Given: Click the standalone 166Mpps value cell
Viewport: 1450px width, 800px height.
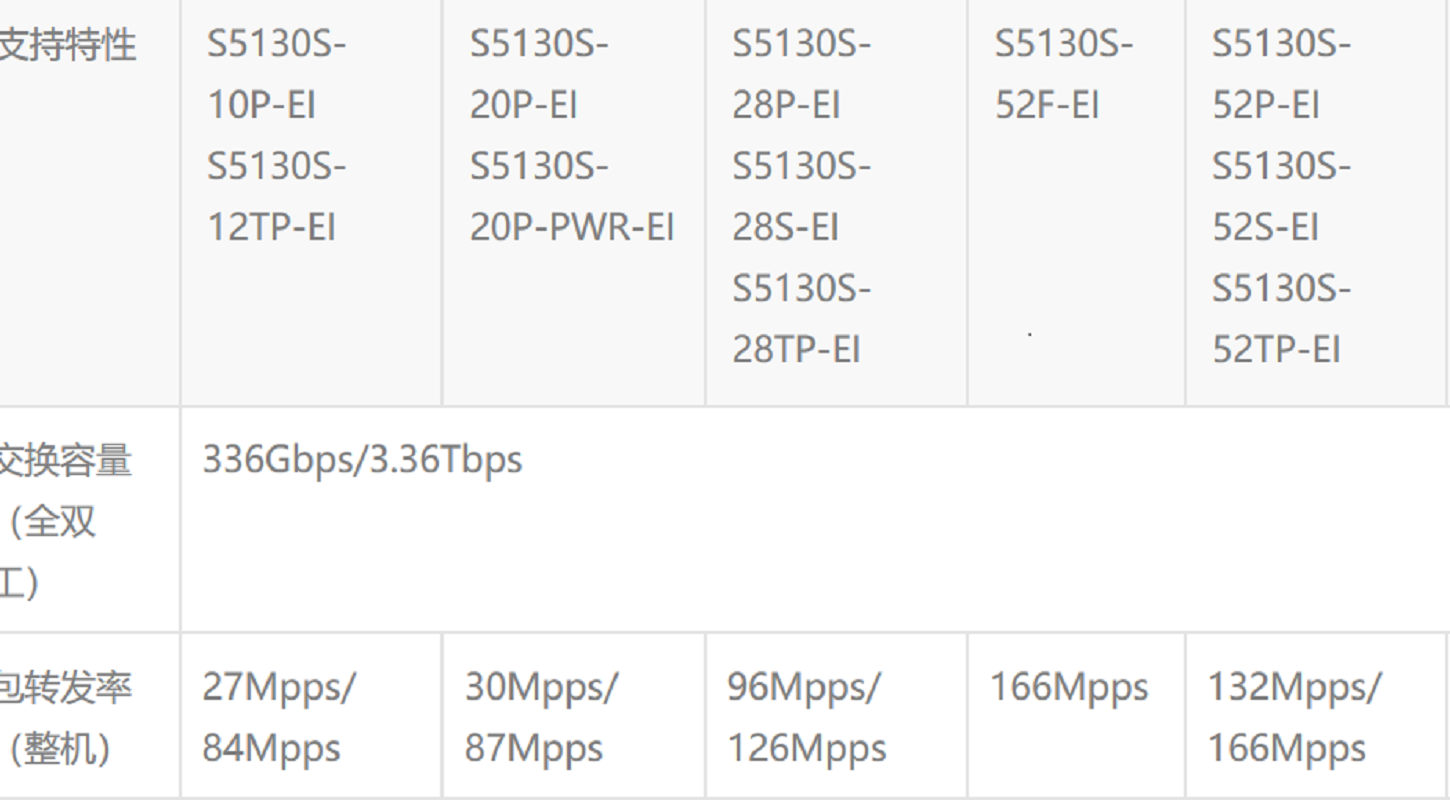Looking at the screenshot, I should tap(1068, 688).
